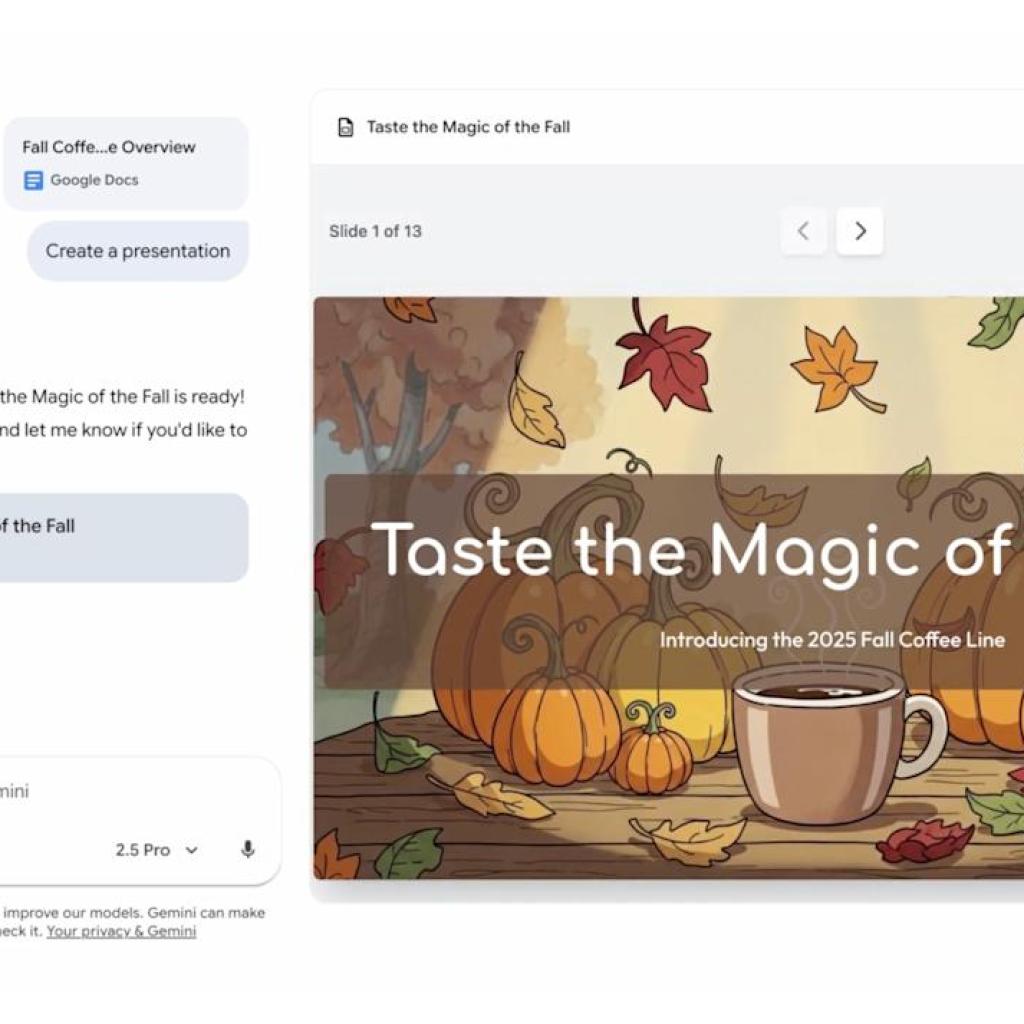Screen dimensions: 1024x1024
Task: Activate voice input with the microphone icon
Action: pos(246,850)
